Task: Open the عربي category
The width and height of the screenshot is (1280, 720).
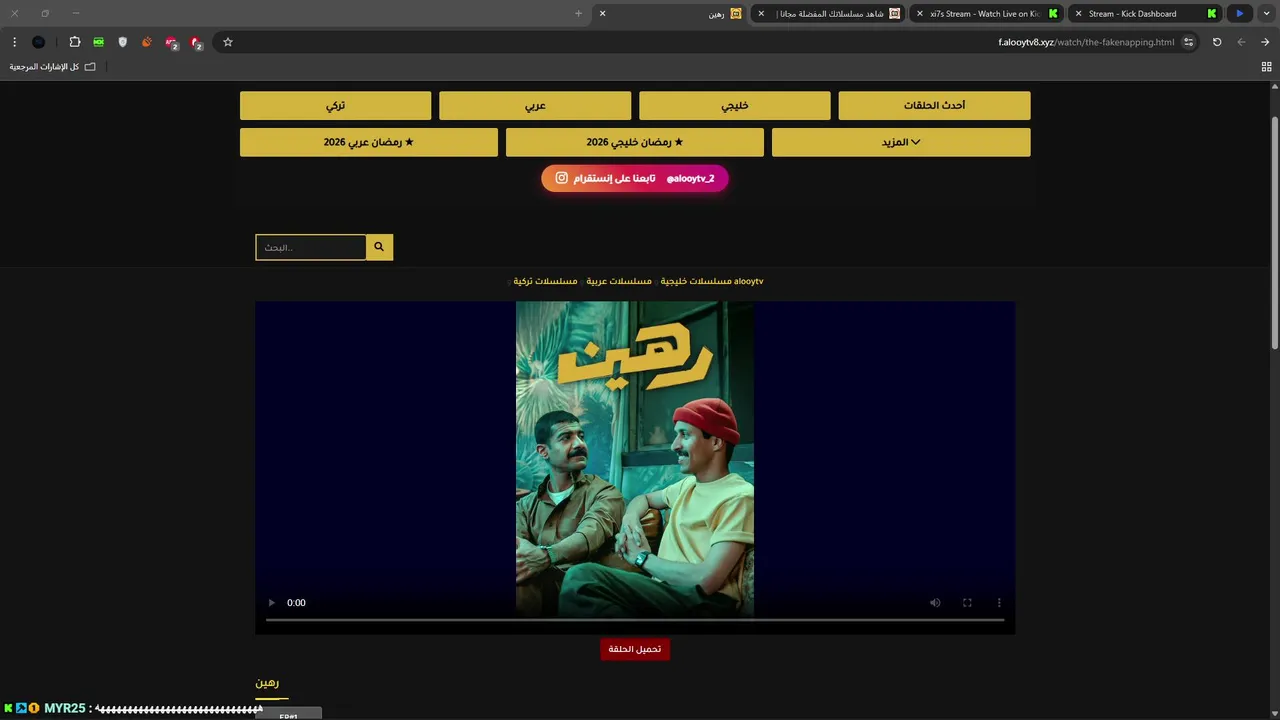Action: 535,105
